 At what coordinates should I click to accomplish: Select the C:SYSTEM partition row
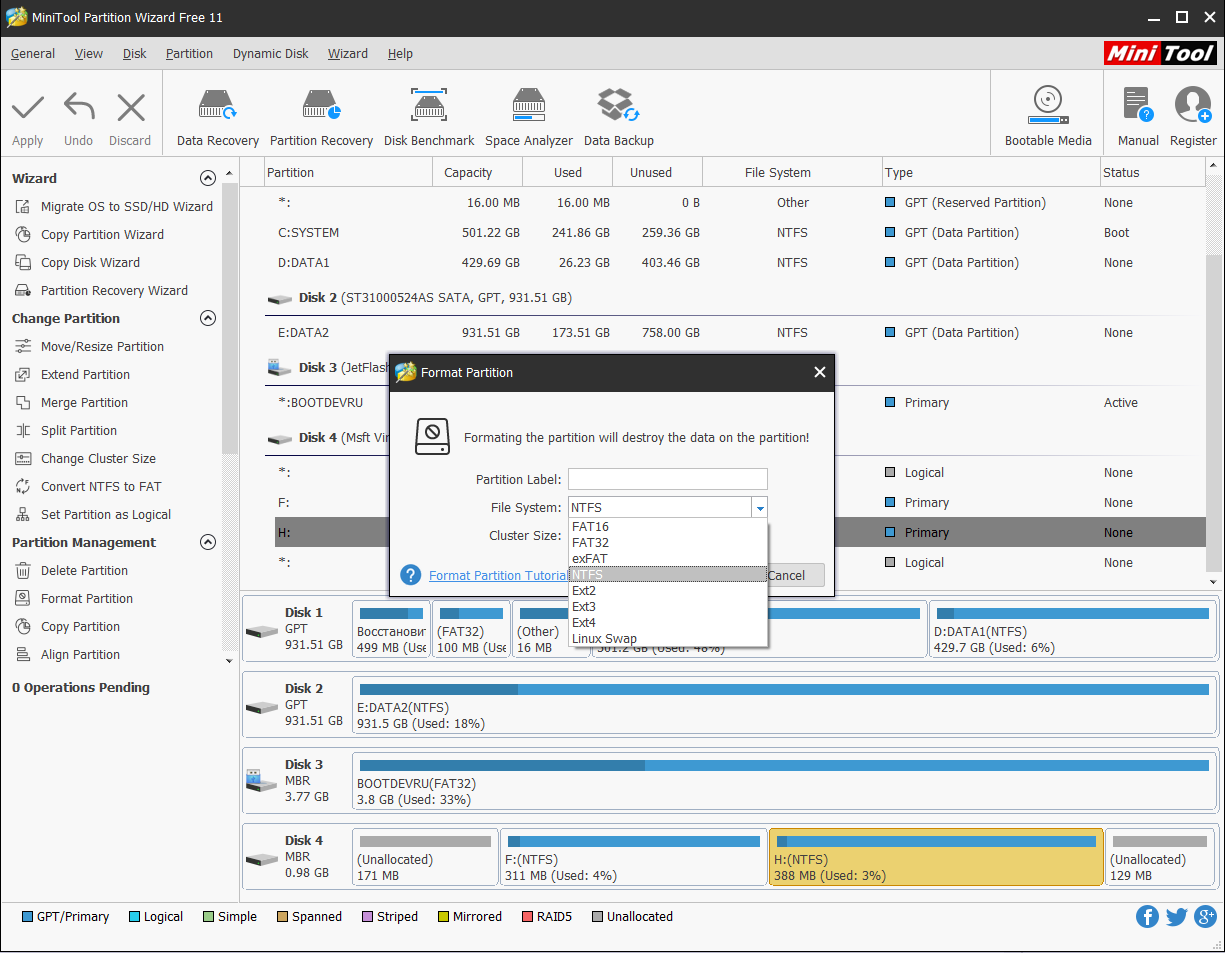(735, 233)
